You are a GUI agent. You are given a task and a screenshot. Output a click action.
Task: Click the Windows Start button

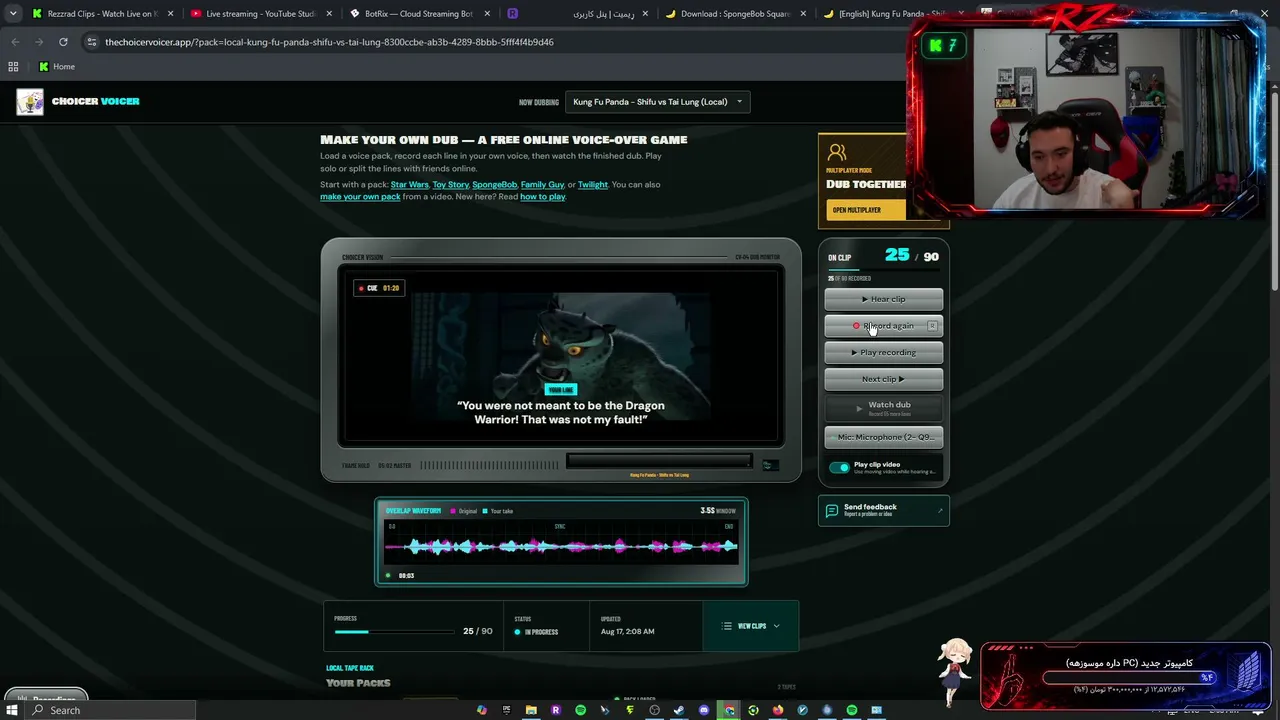12,710
